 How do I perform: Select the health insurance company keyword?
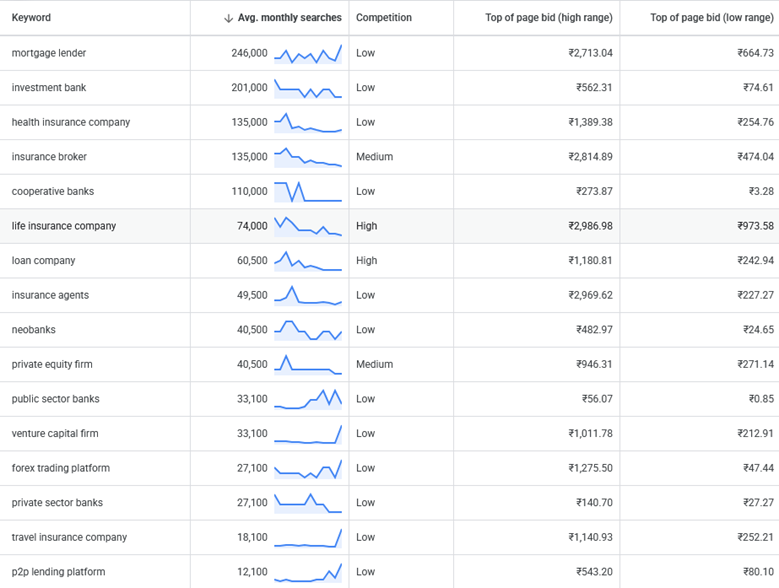point(71,122)
